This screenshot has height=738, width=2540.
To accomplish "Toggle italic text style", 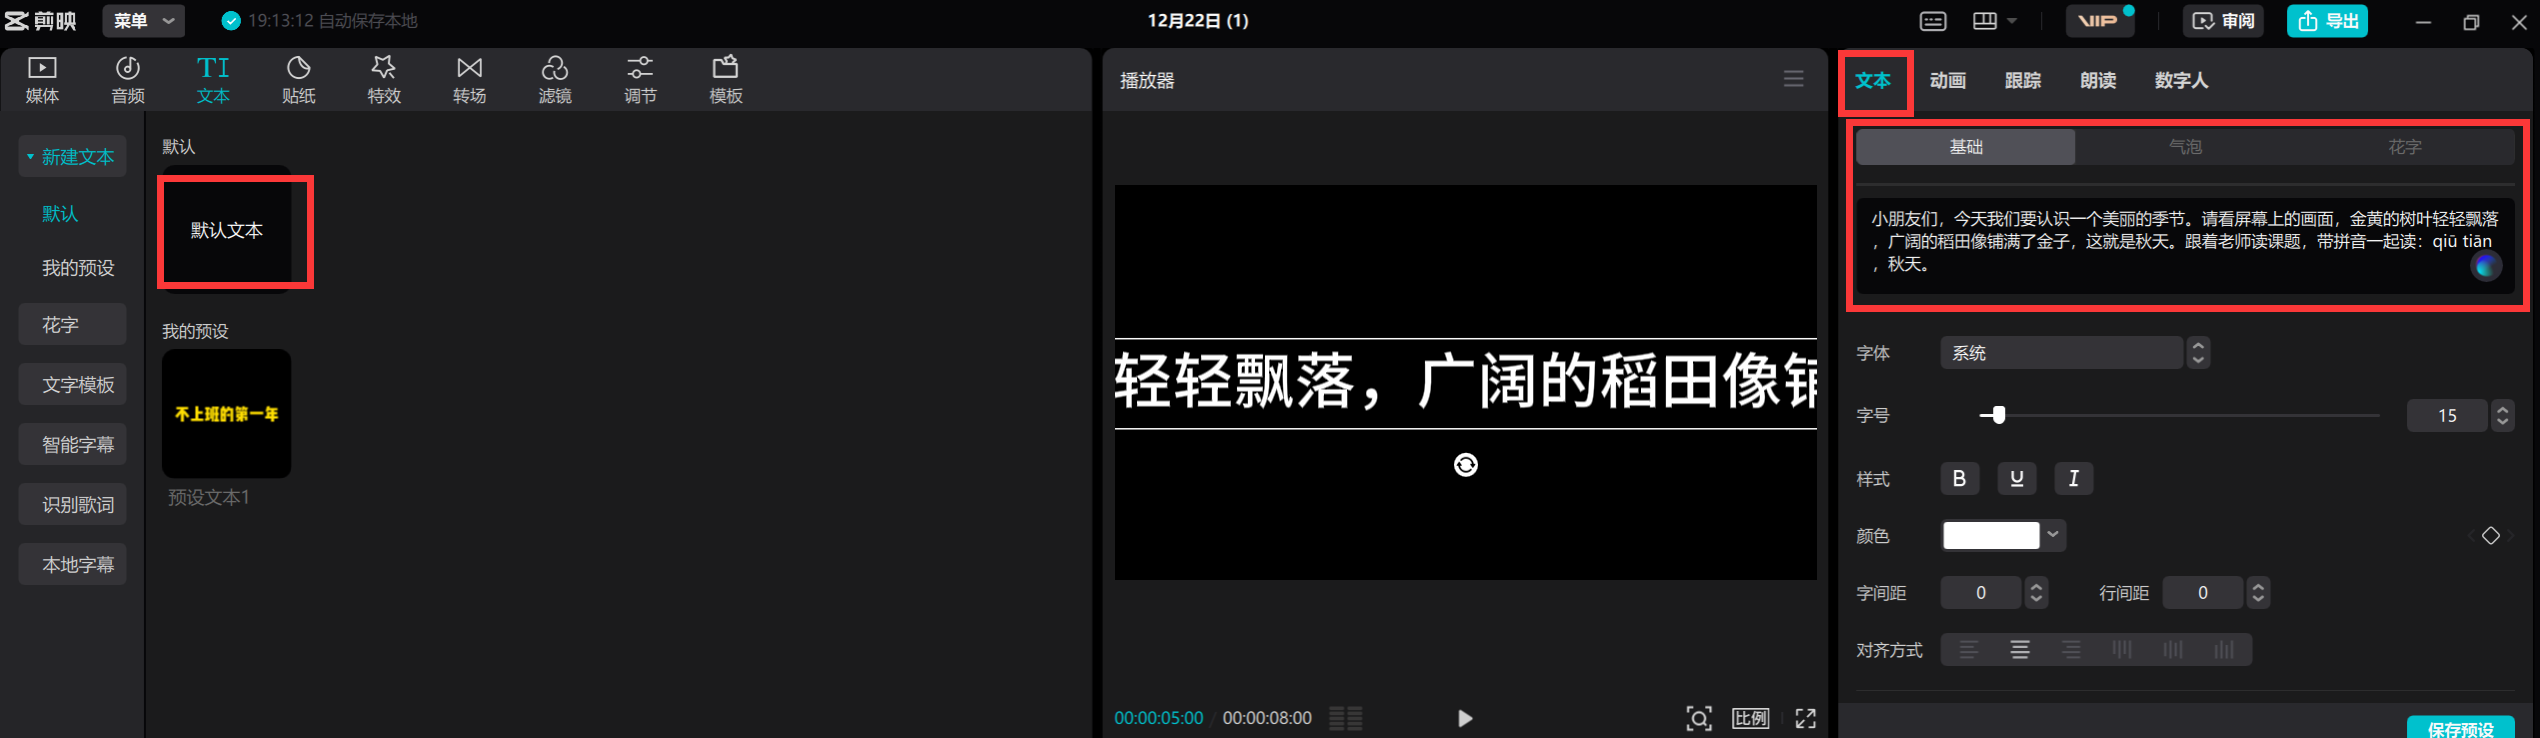I will pos(2074,479).
